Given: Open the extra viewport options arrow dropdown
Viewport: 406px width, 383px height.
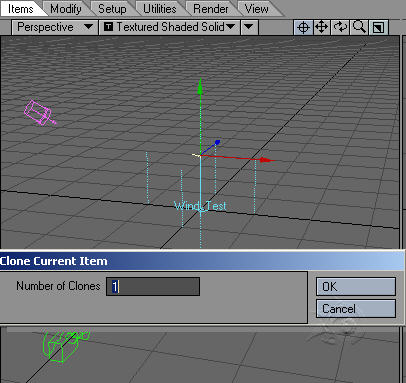Looking at the screenshot, I should click(x=249, y=27).
